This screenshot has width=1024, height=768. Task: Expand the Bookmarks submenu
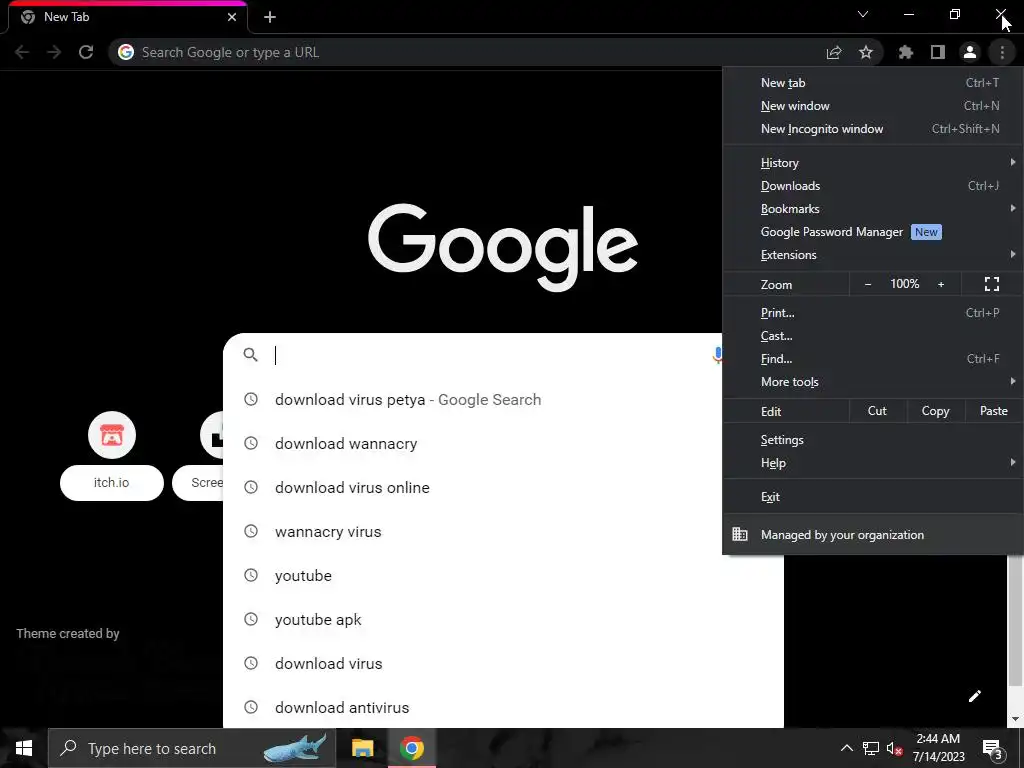873,209
